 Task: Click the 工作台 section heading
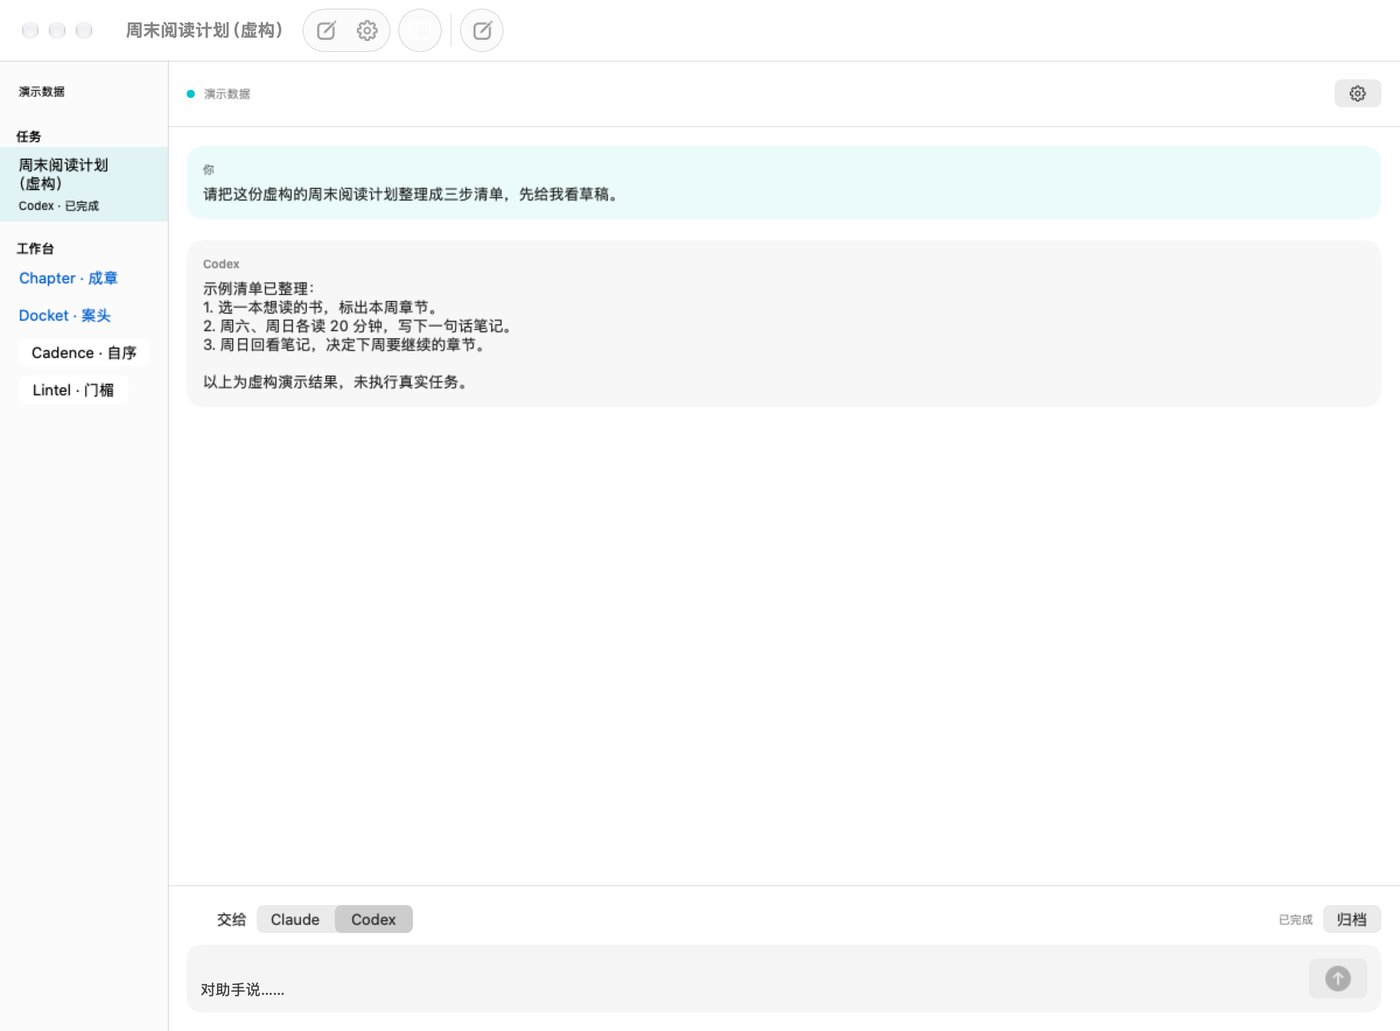[35, 248]
